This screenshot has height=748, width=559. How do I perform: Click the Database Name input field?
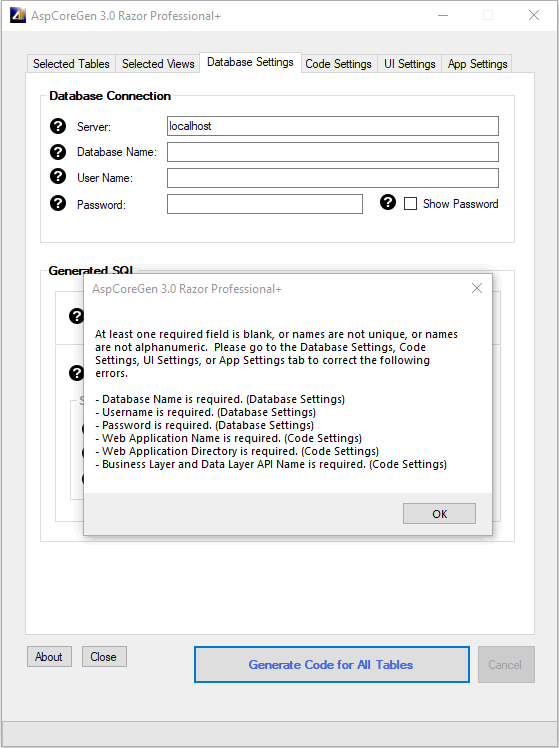[x=332, y=152]
